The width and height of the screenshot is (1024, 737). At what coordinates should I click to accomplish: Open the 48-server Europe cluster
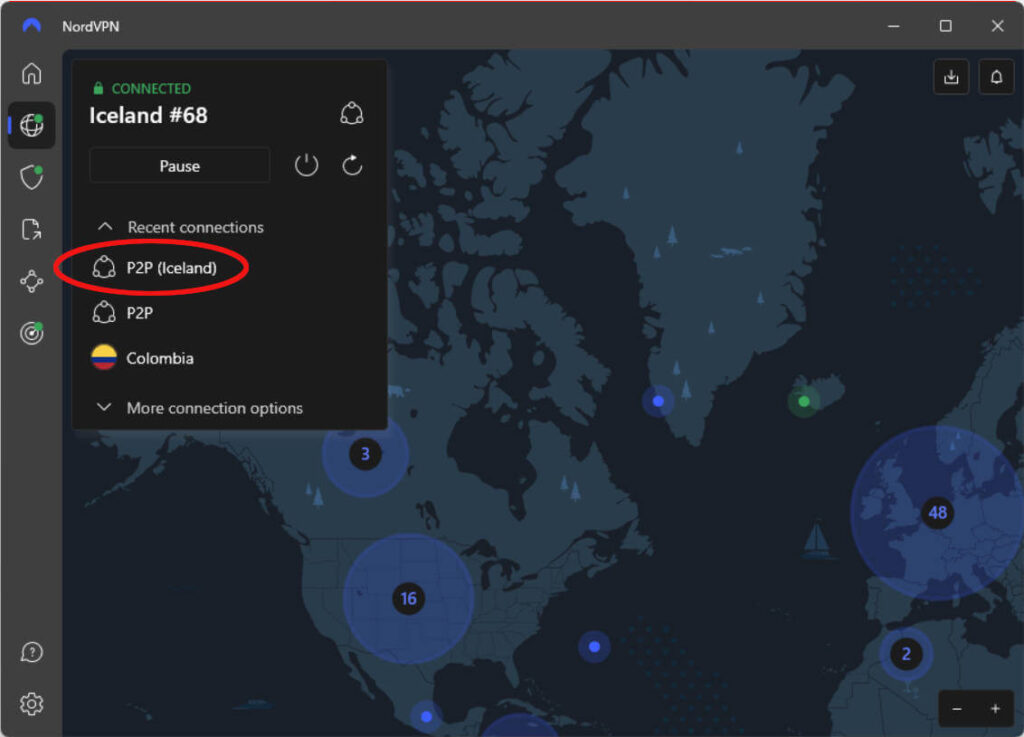pyautogui.click(x=937, y=512)
